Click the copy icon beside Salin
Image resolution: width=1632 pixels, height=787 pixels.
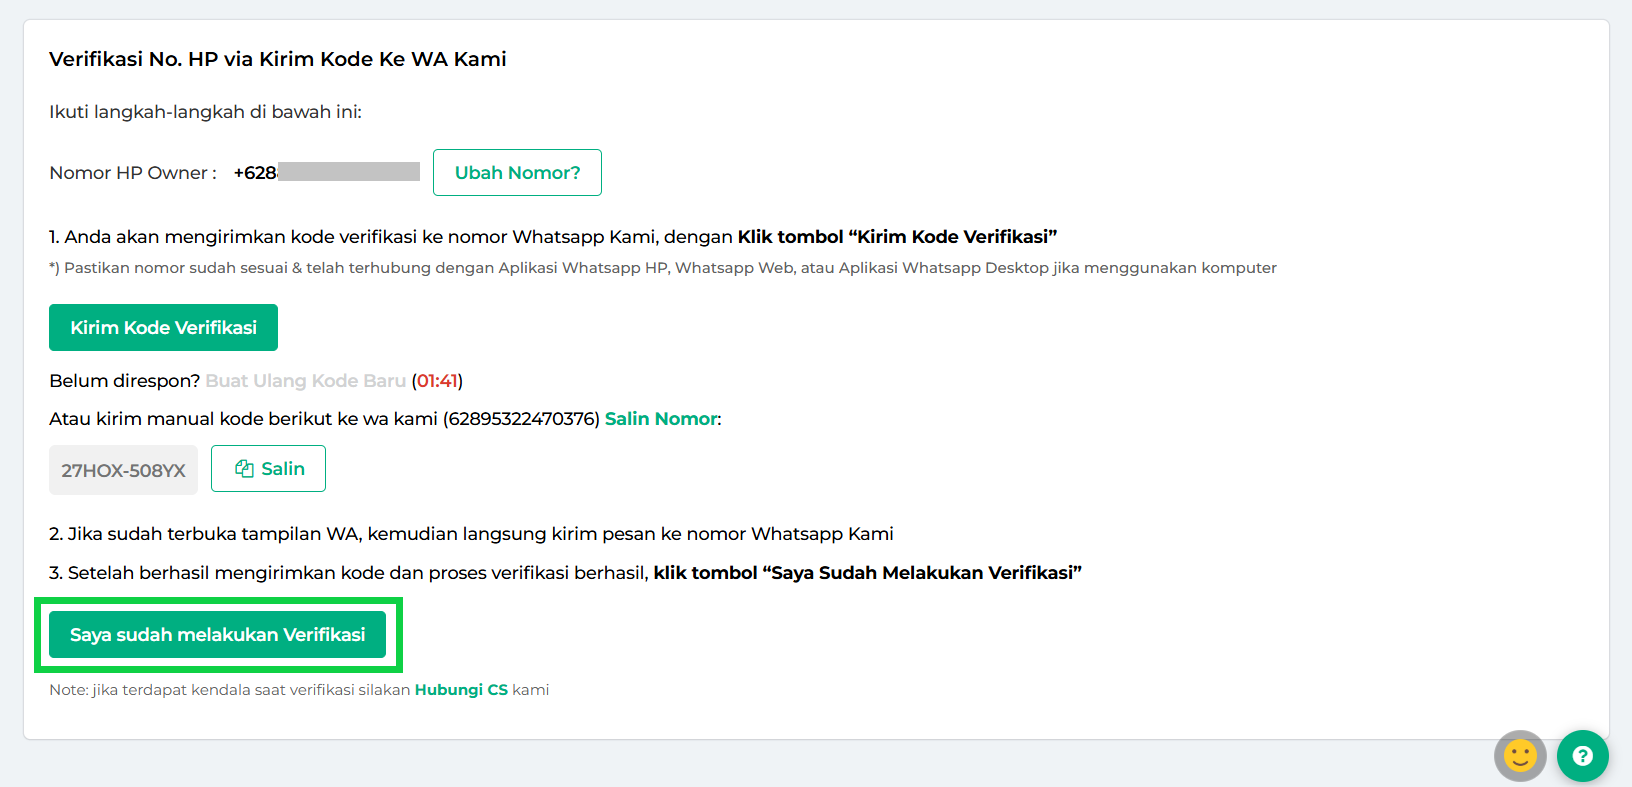[244, 469]
